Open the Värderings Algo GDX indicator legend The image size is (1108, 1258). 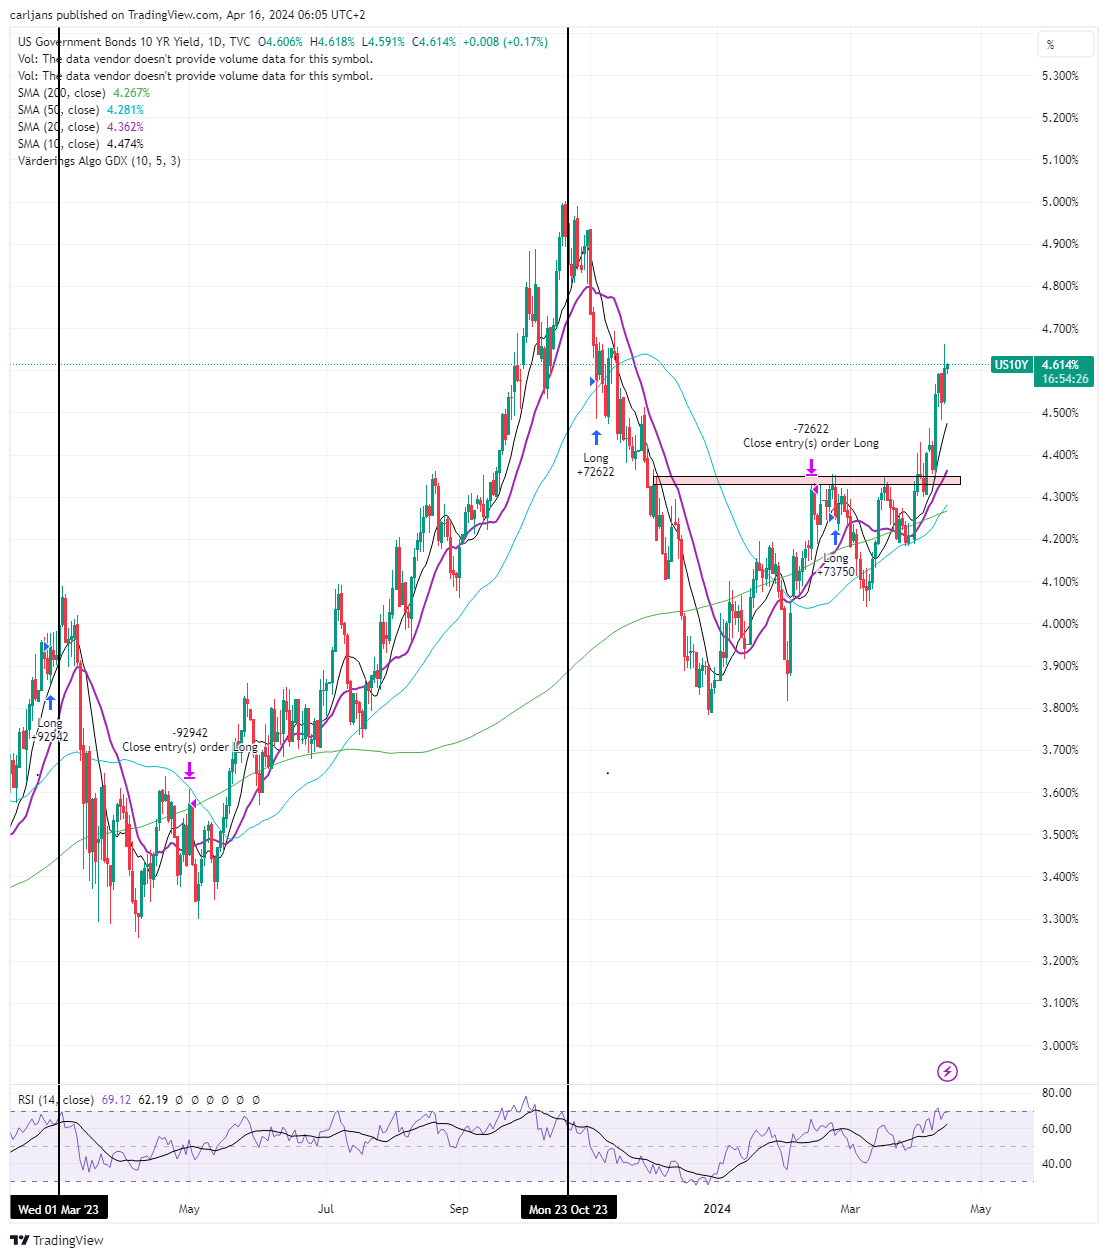[x=99, y=161]
